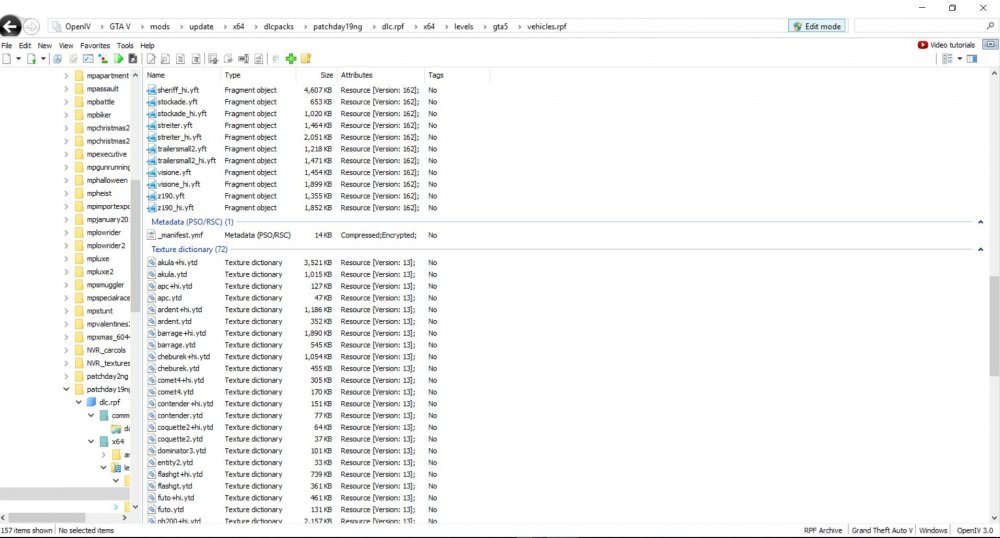Open the Edit menu
This screenshot has height=538, width=1000.
tap(25, 46)
